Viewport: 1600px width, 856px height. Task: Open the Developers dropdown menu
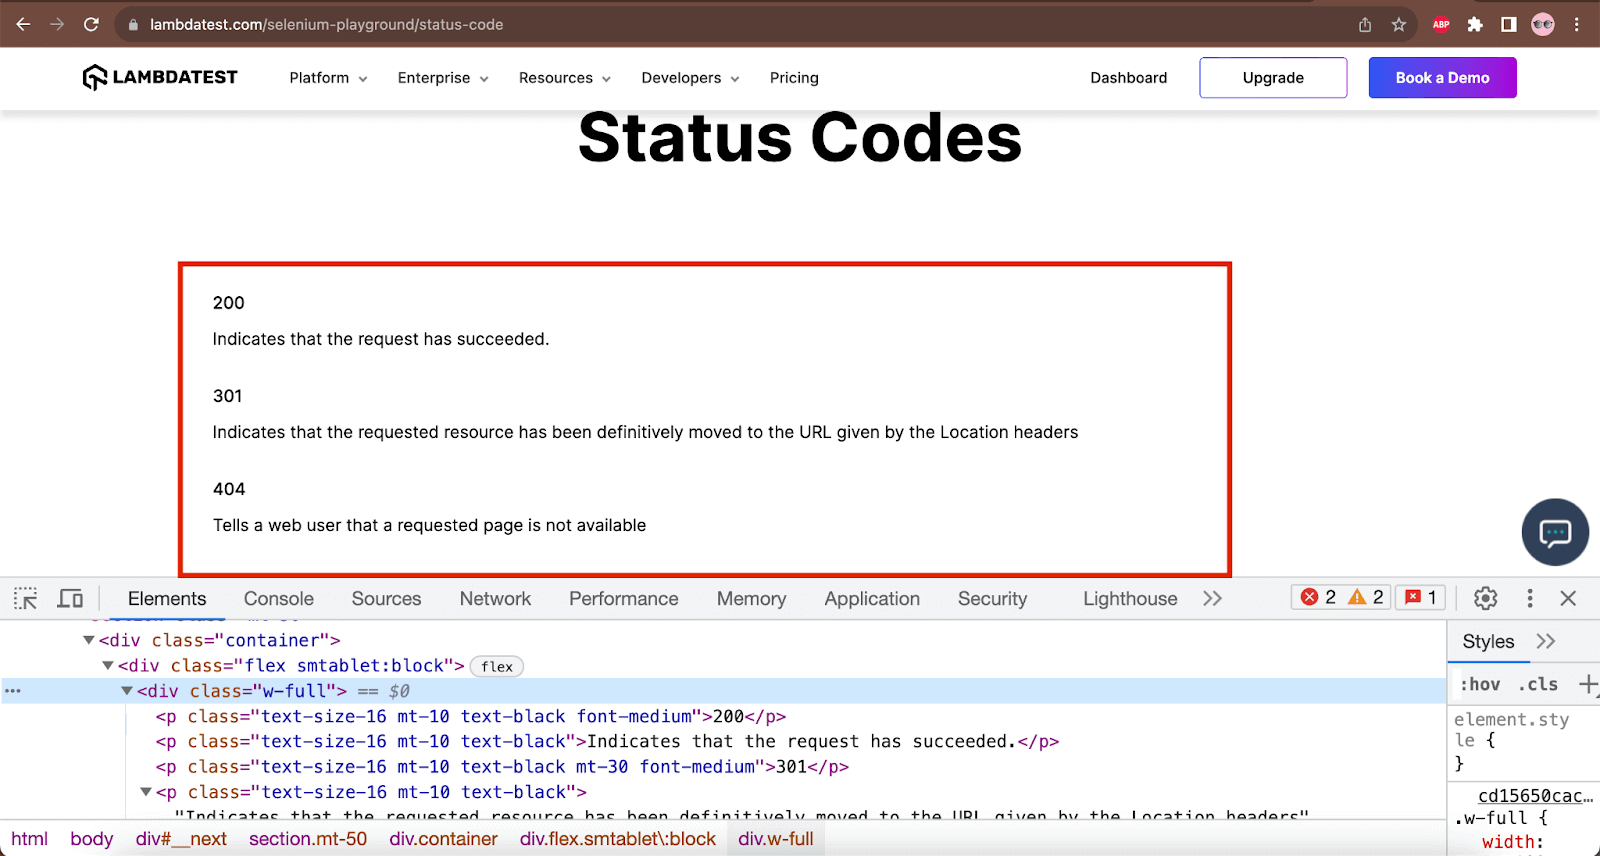690,78
